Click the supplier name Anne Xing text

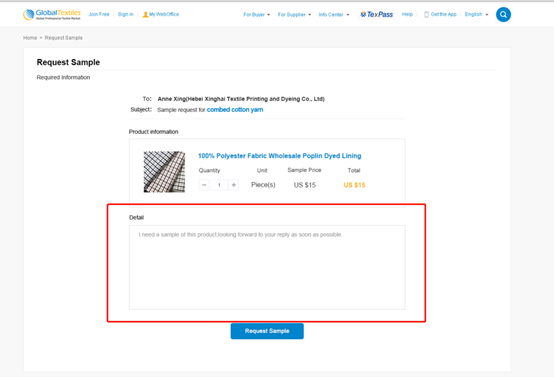point(241,99)
